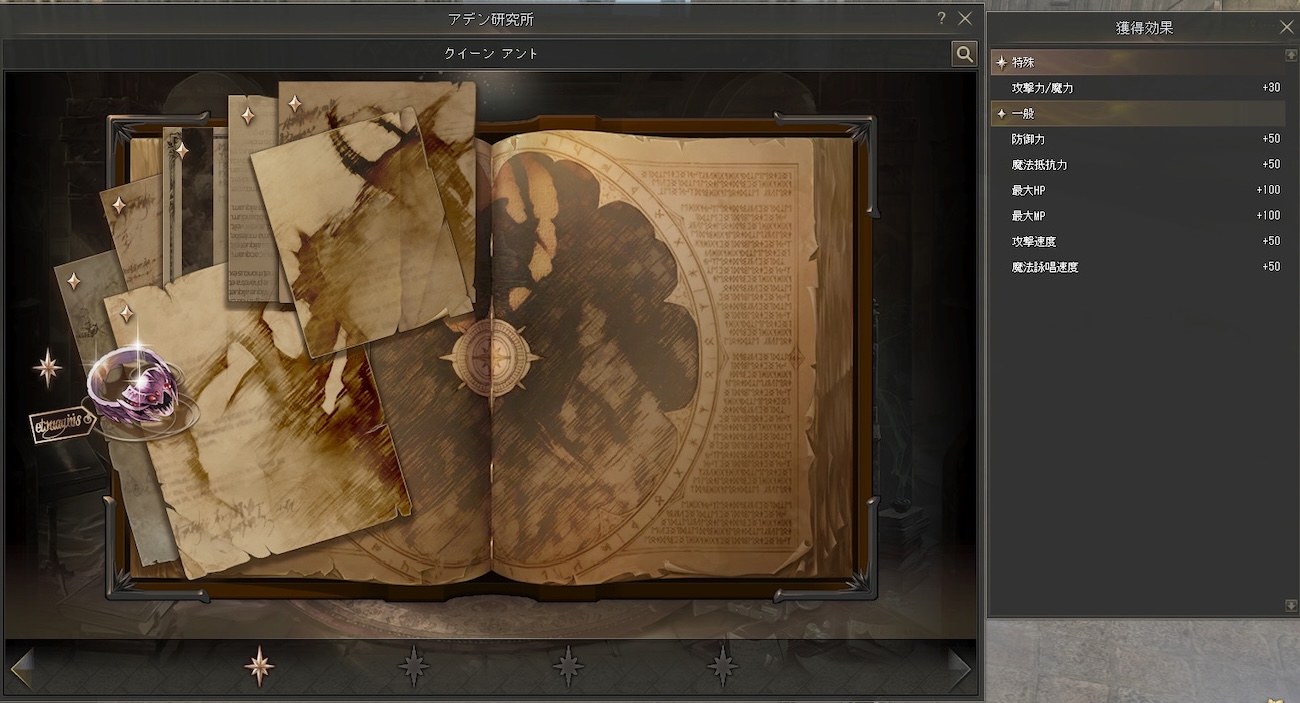Close the 獲得効果 panel

(x=1286, y=27)
